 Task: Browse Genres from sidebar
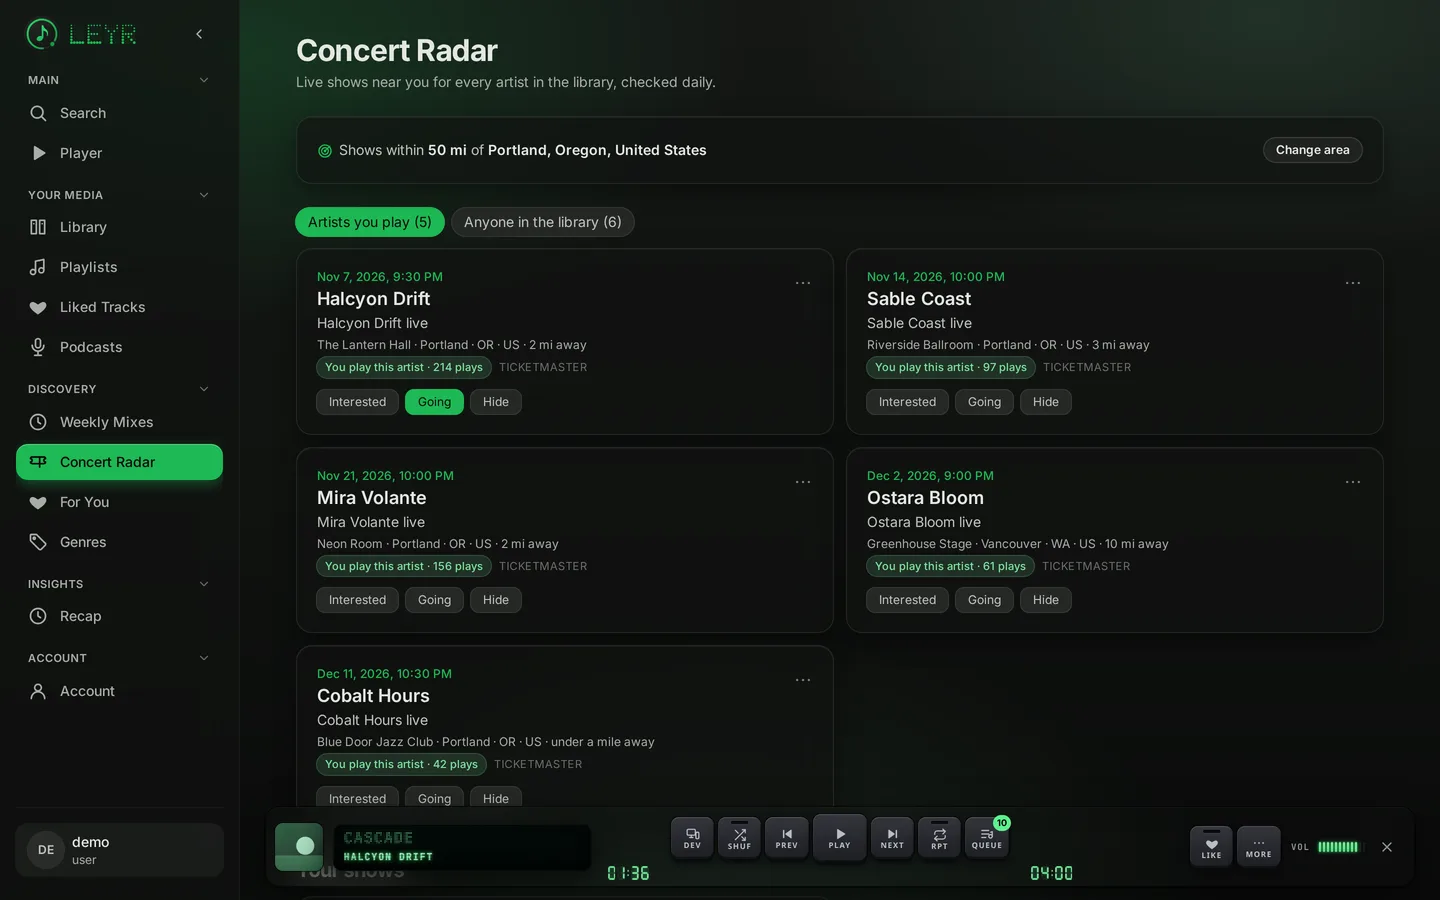click(x=119, y=542)
